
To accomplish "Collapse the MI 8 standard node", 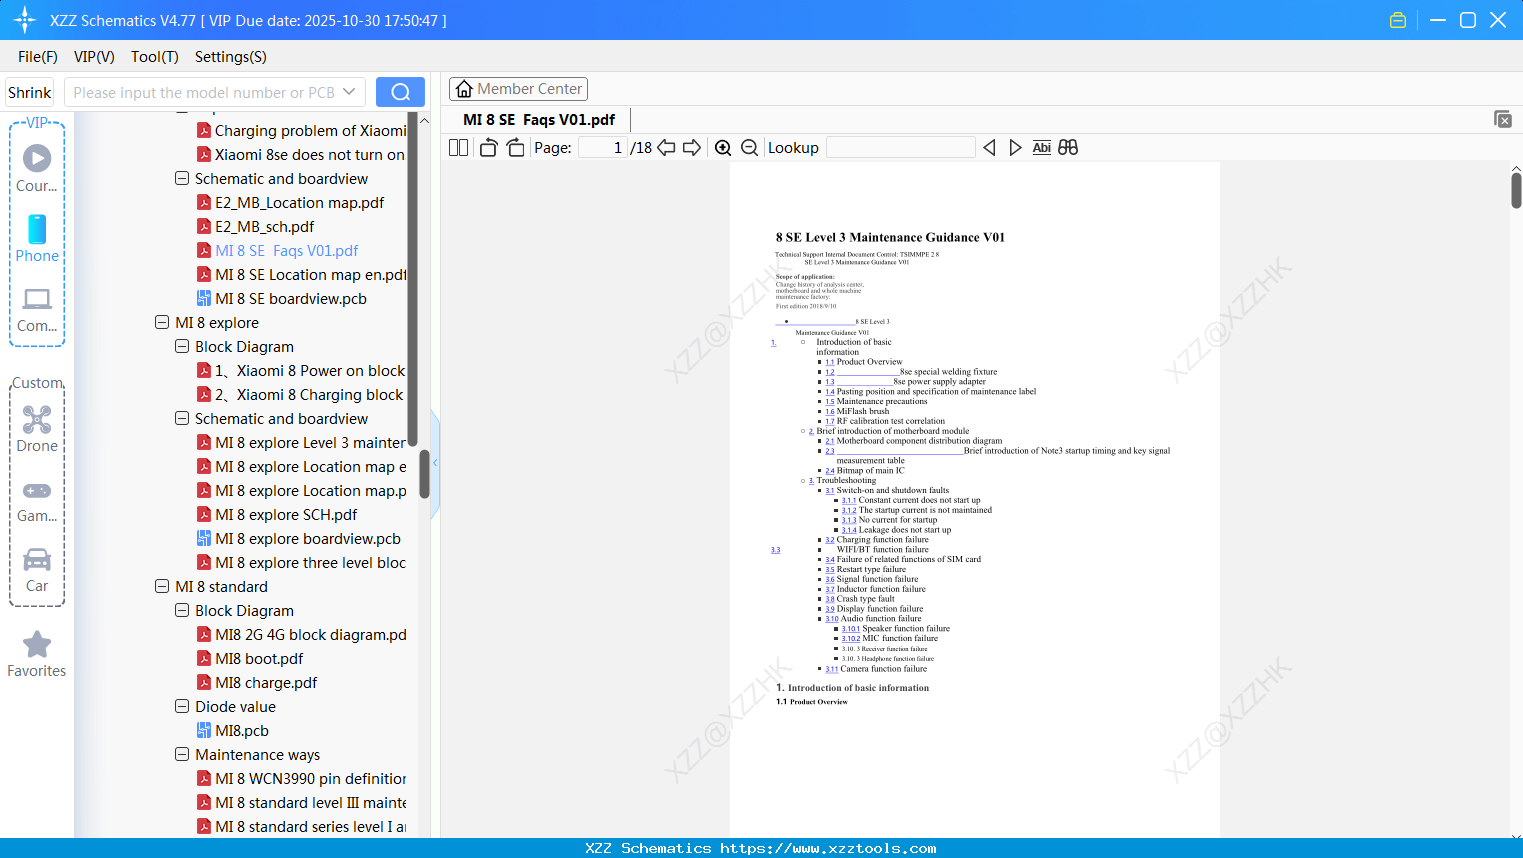I will point(162,586).
